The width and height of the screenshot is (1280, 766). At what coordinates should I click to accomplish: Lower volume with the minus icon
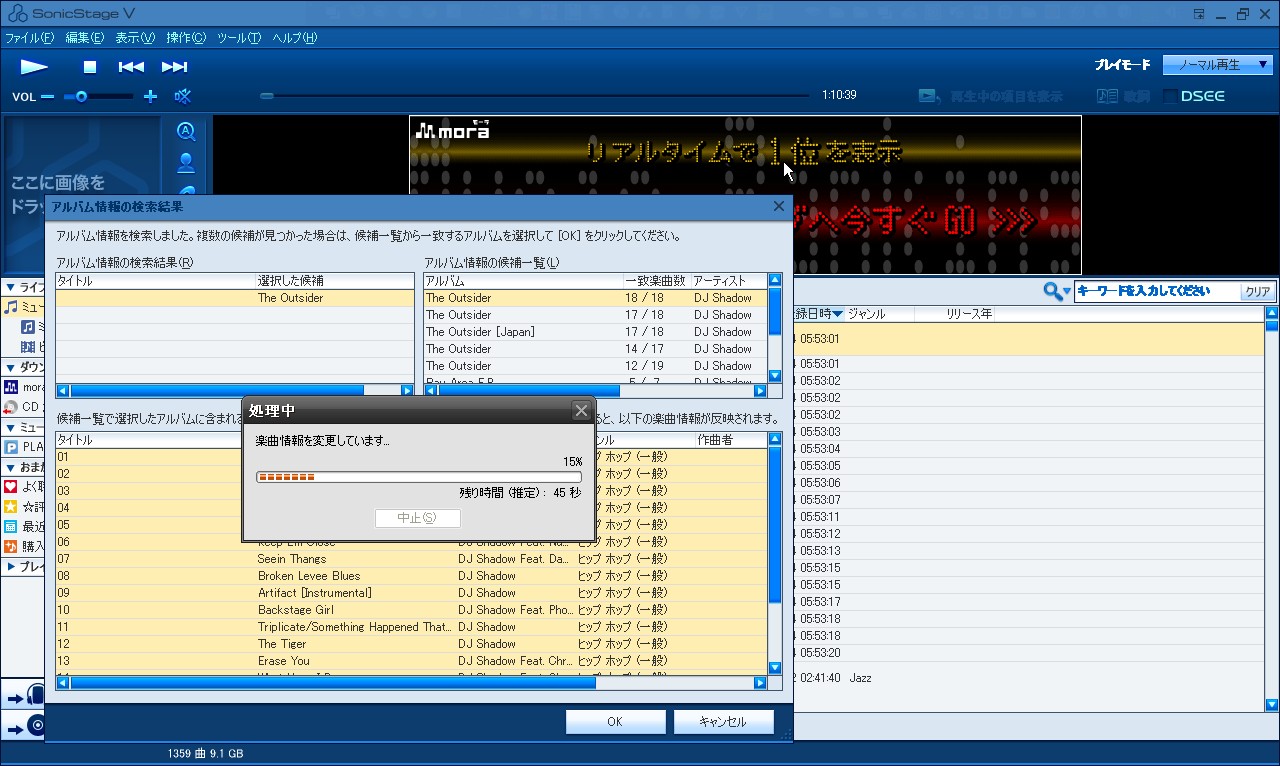[x=47, y=97]
